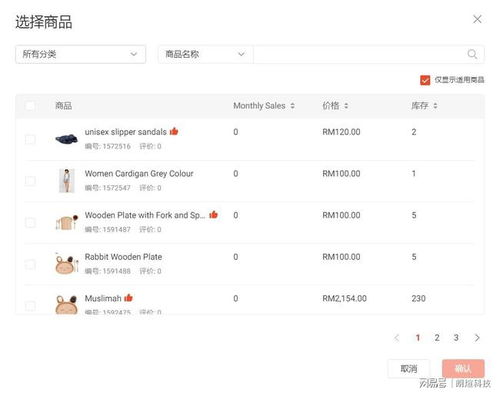Screen dimensions: 500x393
Task: Click the unisex slipper sandals thumbnail
Action: point(67,139)
